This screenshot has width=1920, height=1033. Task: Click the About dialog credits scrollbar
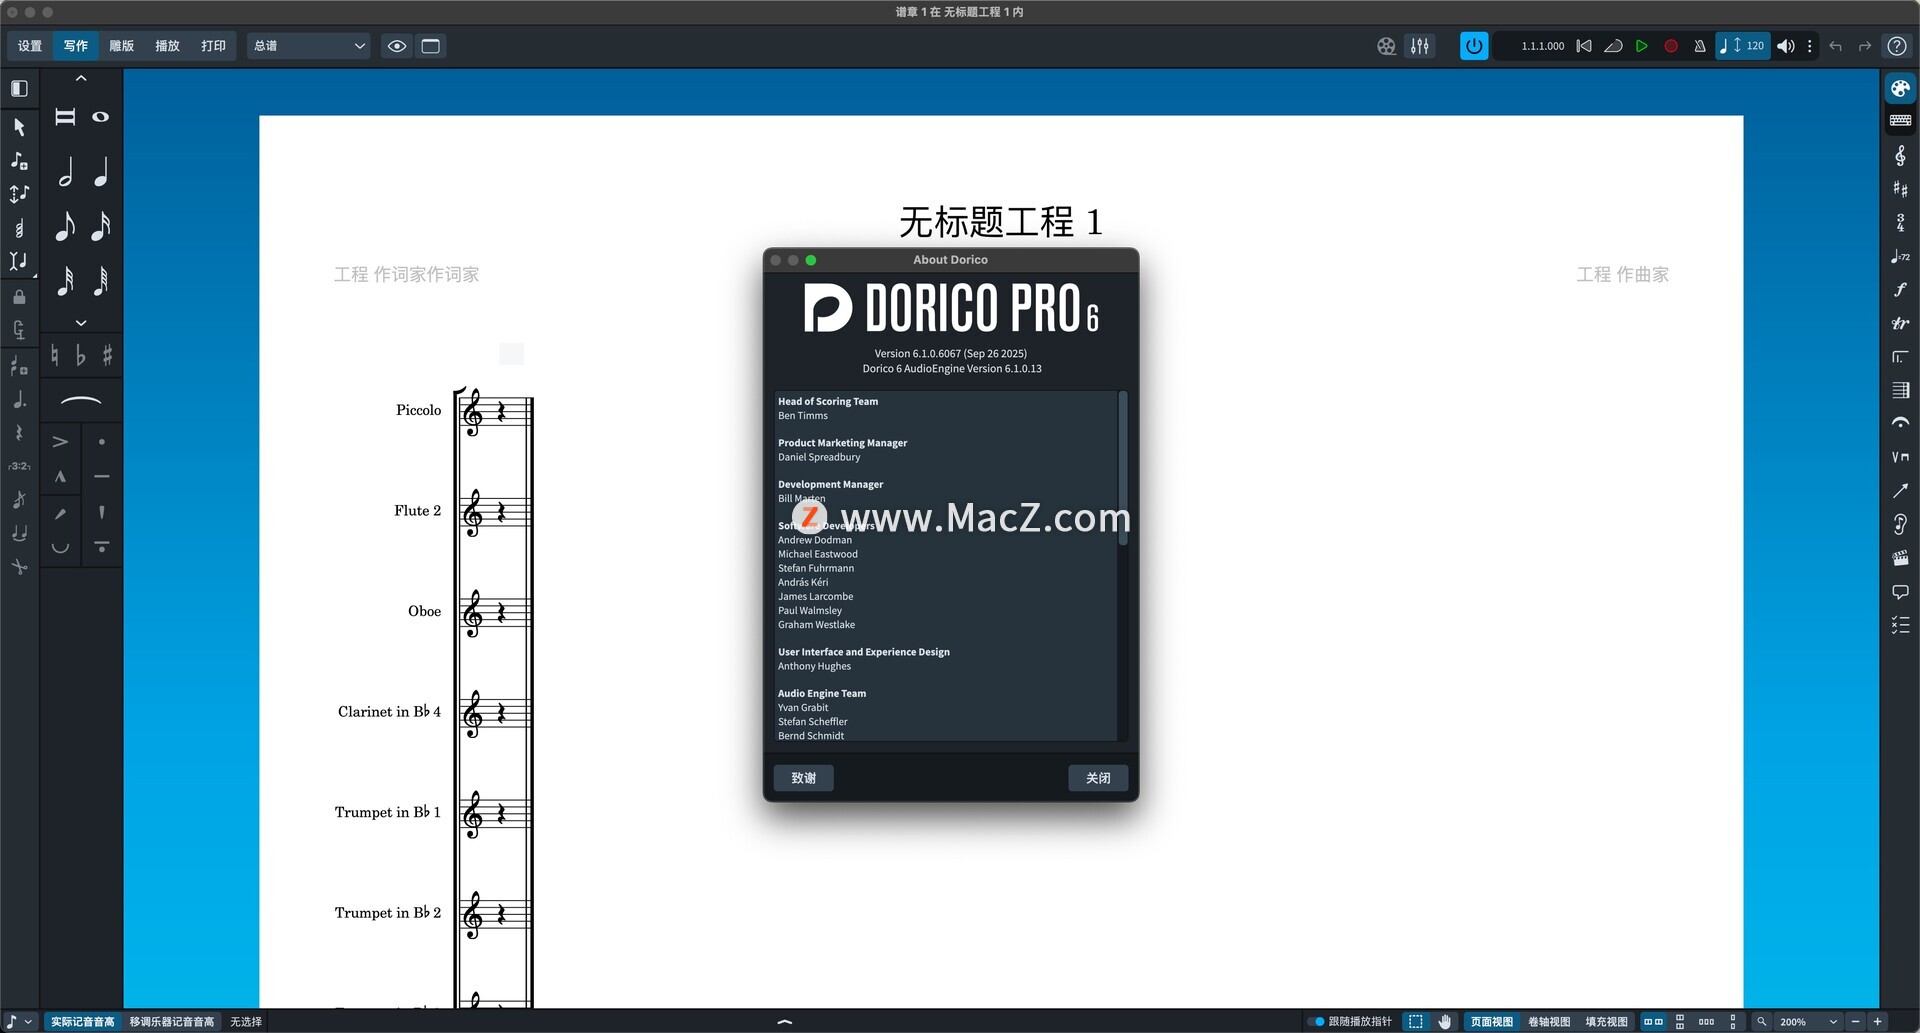pyautogui.click(x=1122, y=470)
